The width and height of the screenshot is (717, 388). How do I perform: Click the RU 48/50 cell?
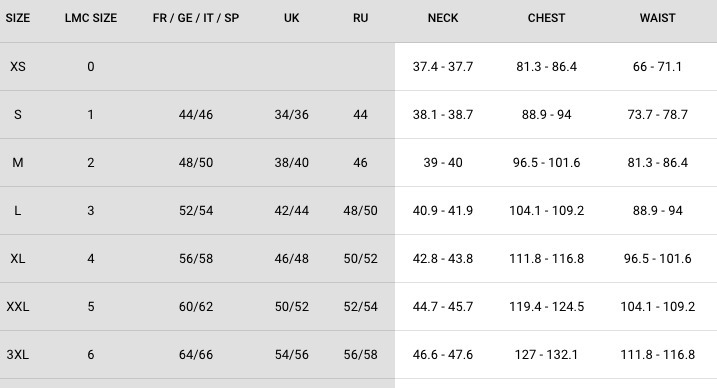(360, 211)
